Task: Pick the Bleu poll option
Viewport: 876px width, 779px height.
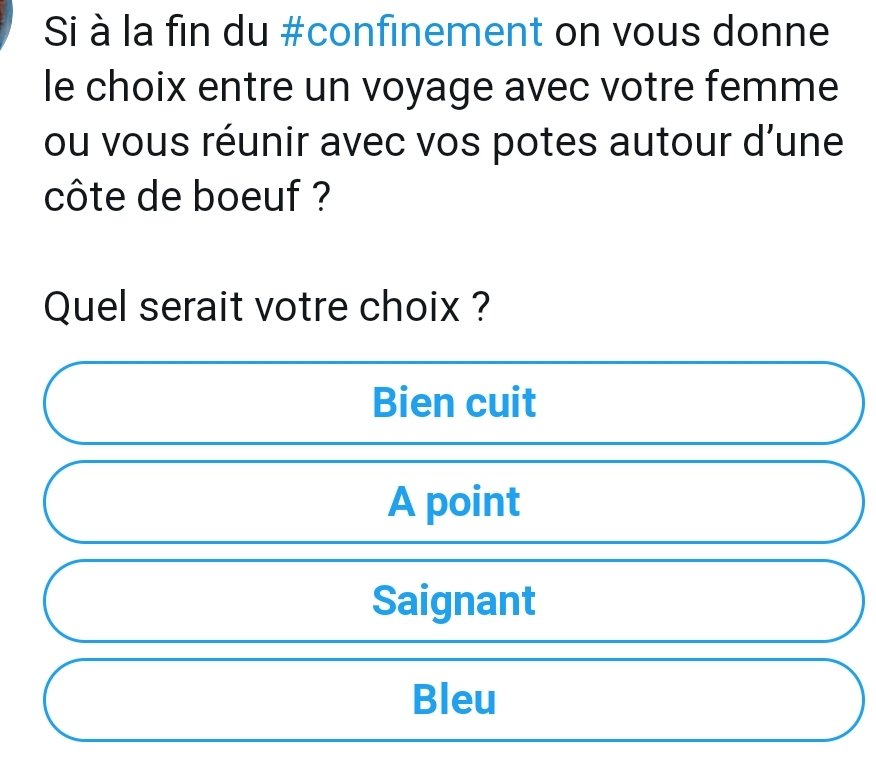Action: point(453,700)
